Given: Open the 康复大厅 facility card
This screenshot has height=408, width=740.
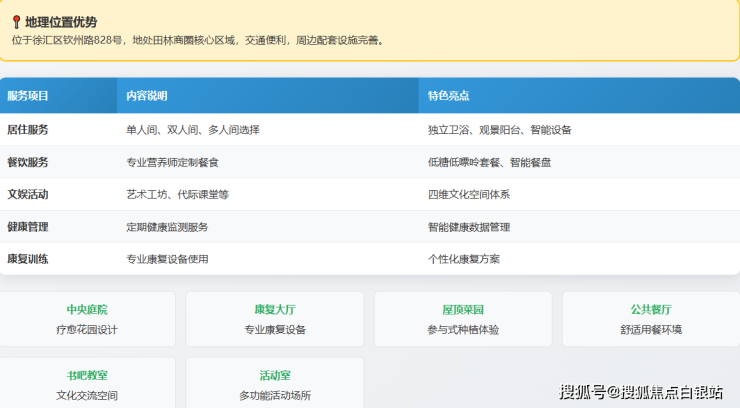Looking at the screenshot, I should point(275,319).
